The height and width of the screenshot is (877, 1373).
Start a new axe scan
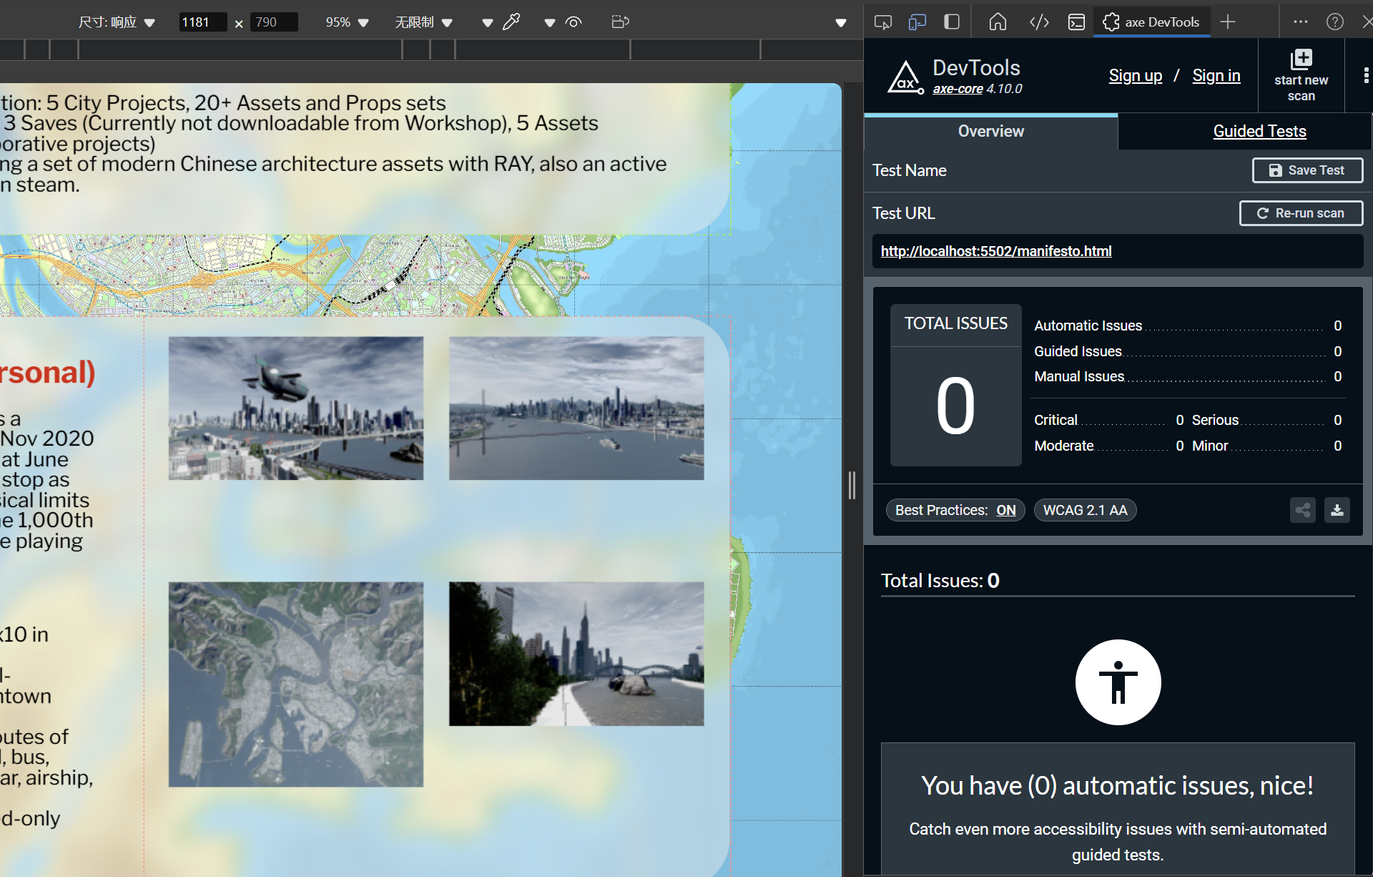point(1301,75)
